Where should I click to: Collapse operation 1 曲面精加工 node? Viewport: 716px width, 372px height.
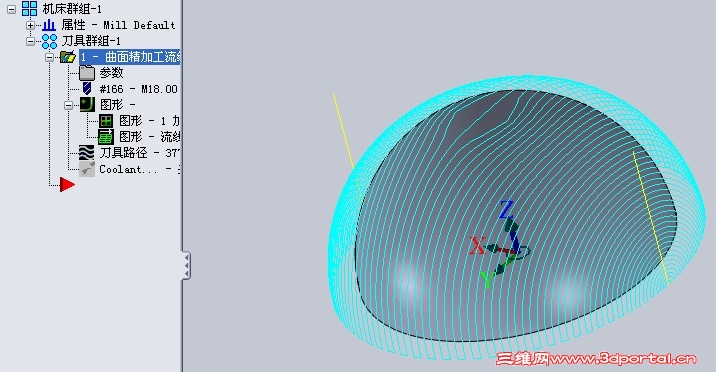[x=49, y=58]
